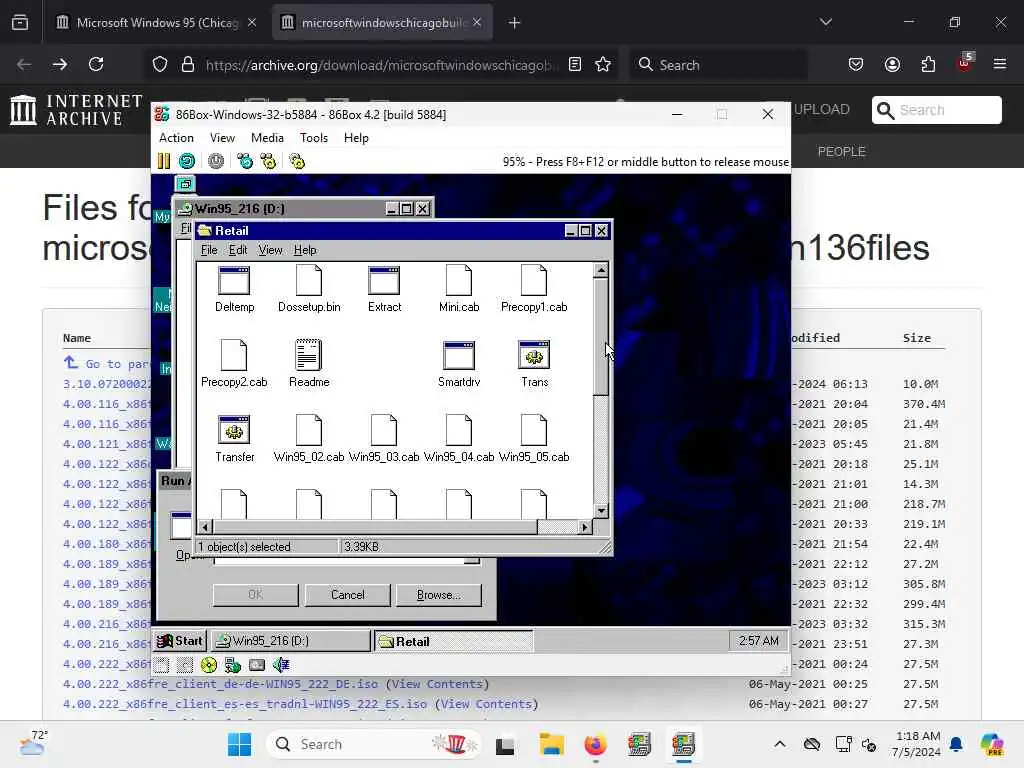Select the Win95_05.cab file
Image resolution: width=1024 pixels, height=768 pixels.
click(534, 439)
